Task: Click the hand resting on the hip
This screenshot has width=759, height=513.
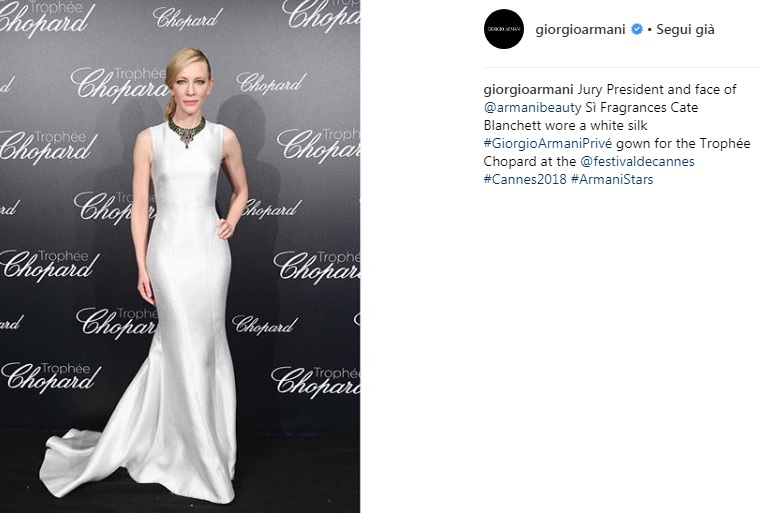Action: [227, 228]
